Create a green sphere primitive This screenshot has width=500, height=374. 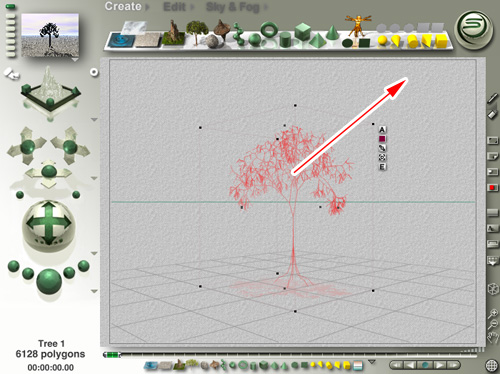point(255,40)
